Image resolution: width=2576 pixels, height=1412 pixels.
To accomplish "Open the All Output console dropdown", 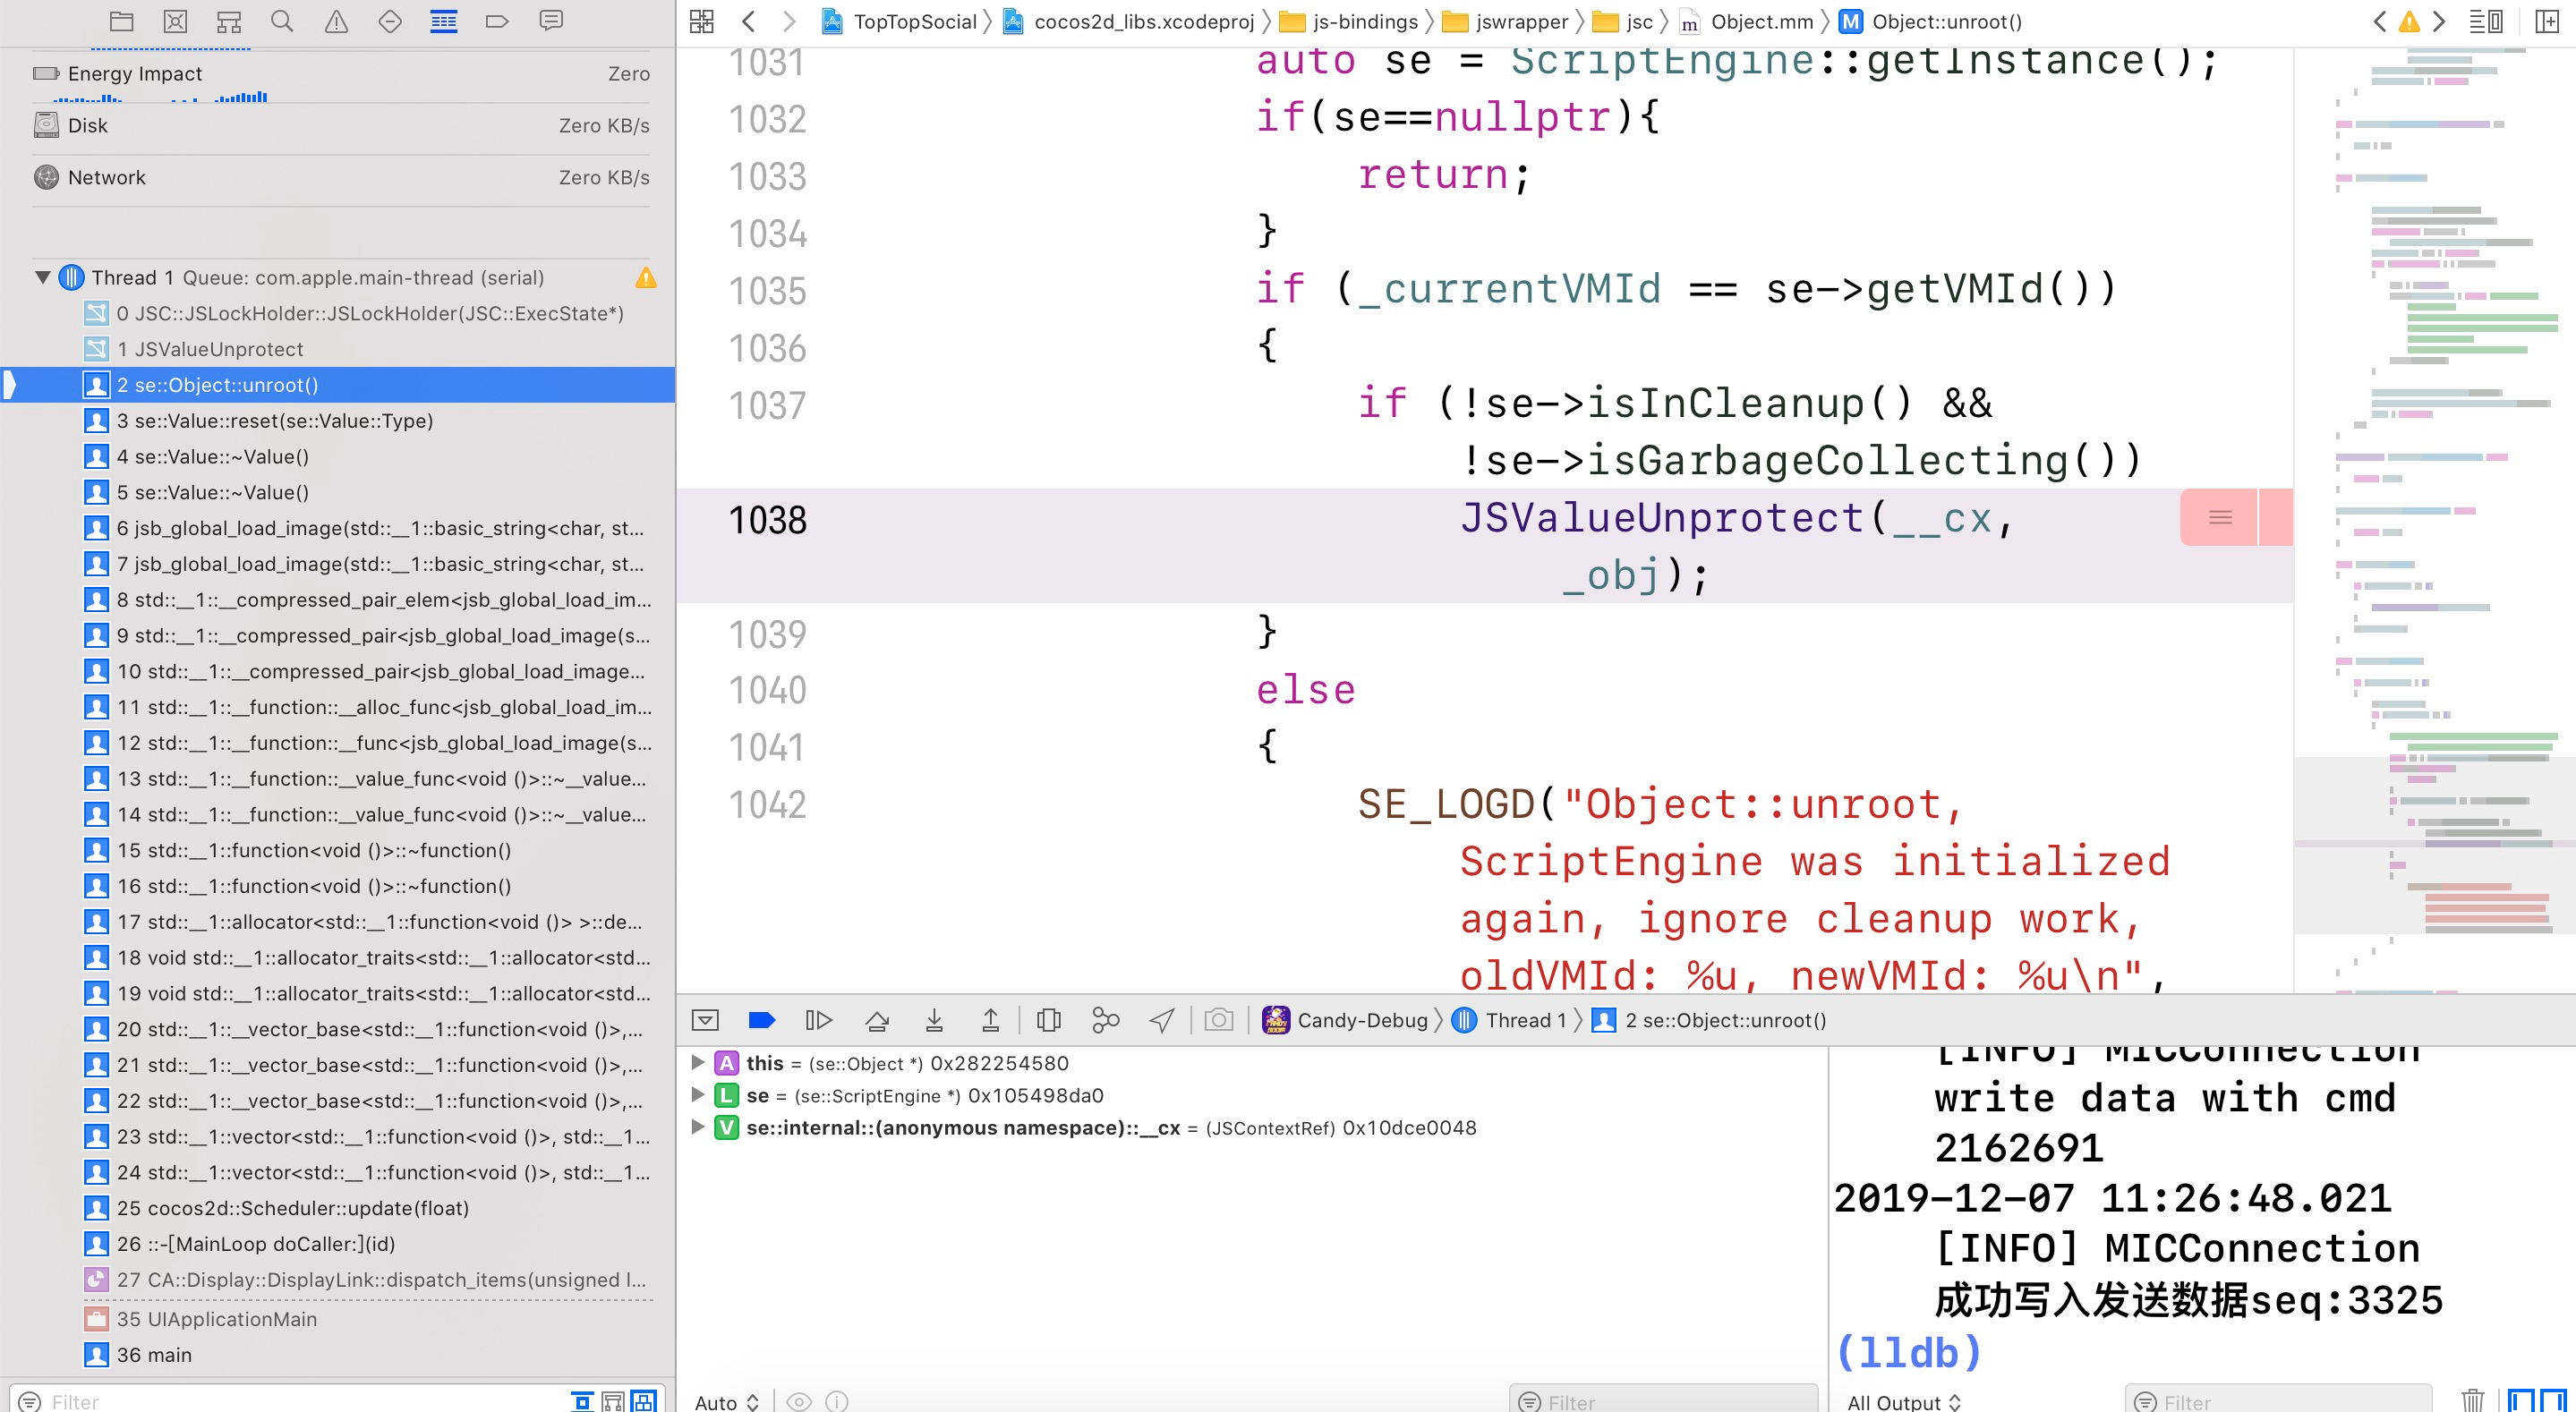I will click(1903, 1402).
